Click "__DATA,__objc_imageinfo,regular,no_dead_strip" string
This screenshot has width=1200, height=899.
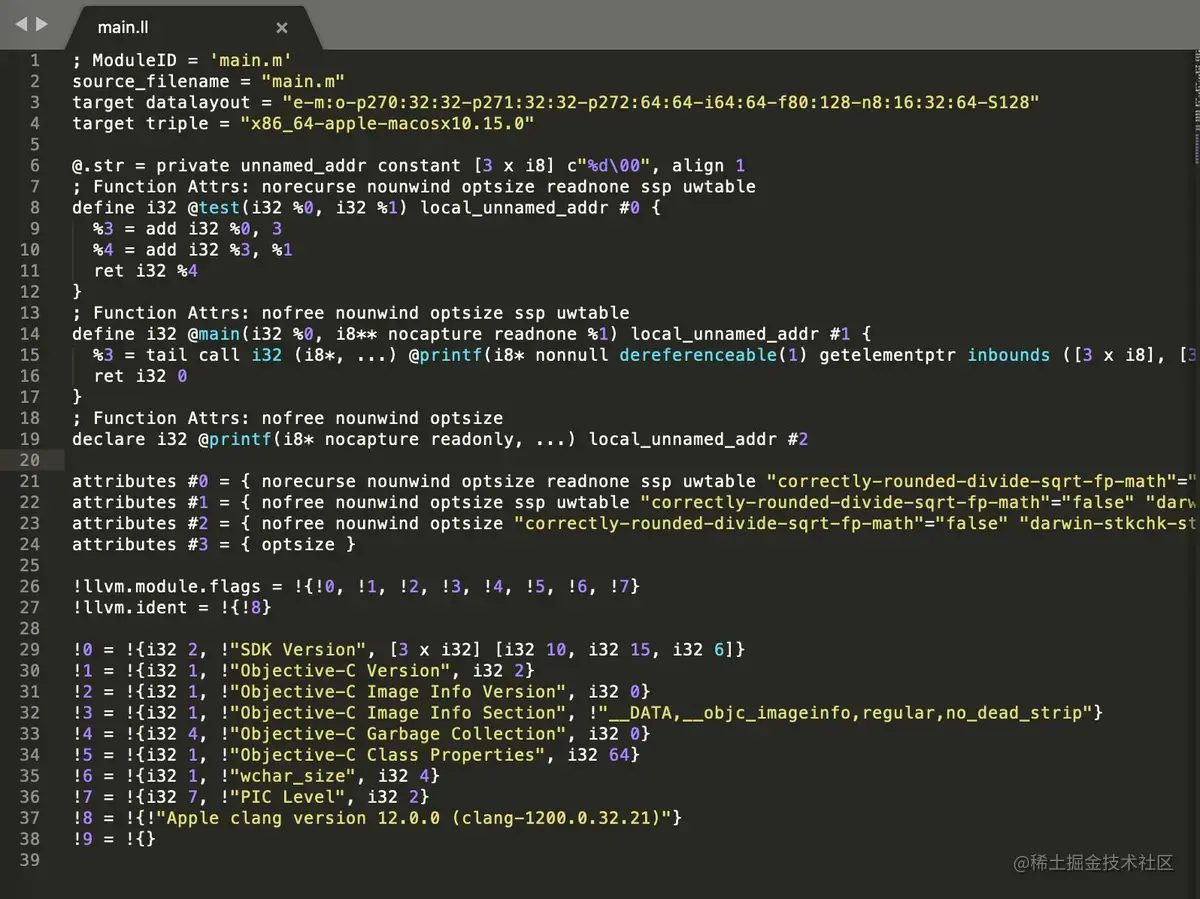[x=845, y=713]
